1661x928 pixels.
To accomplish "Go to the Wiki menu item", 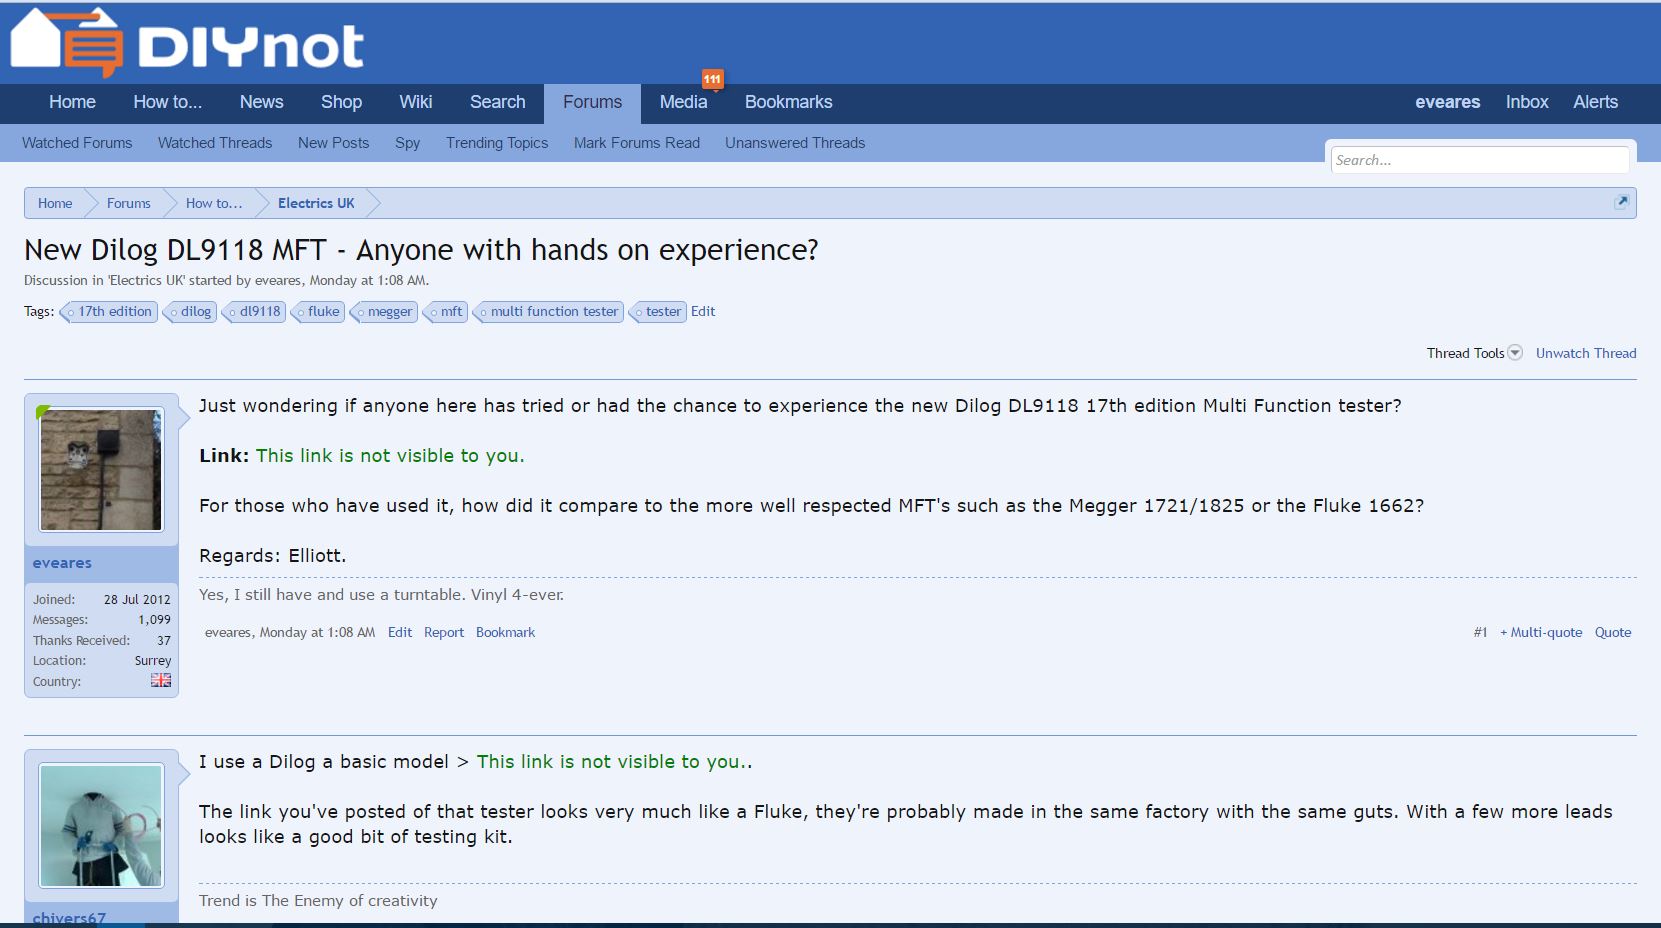I will click(415, 102).
